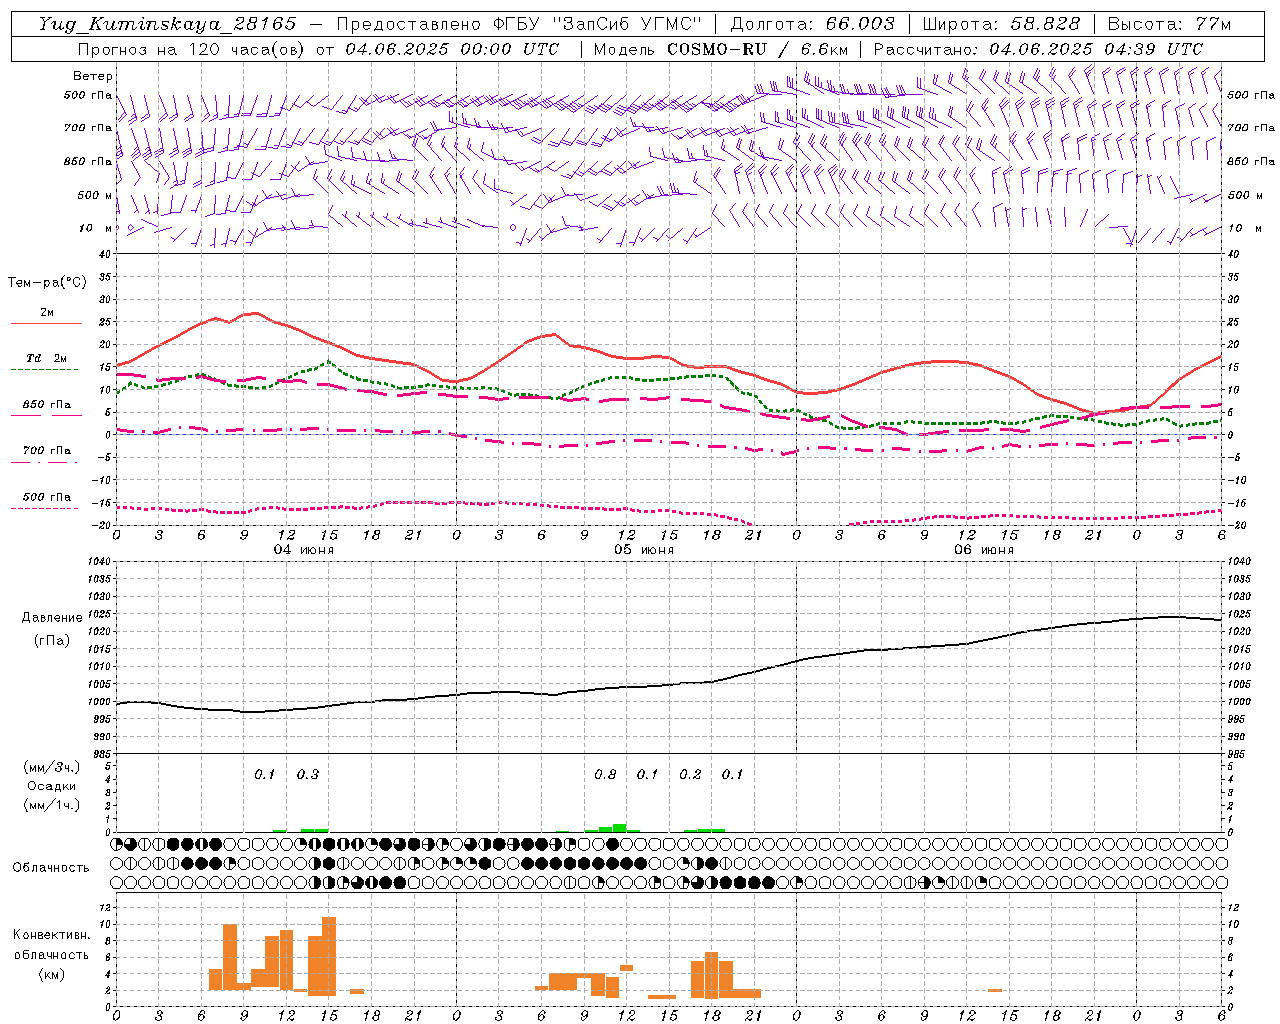The height and width of the screenshot is (1024, 1280).
Task: Click the provider text ФГБУ "ЗапСиб УГМС"
Action: (x=597, y=24)
